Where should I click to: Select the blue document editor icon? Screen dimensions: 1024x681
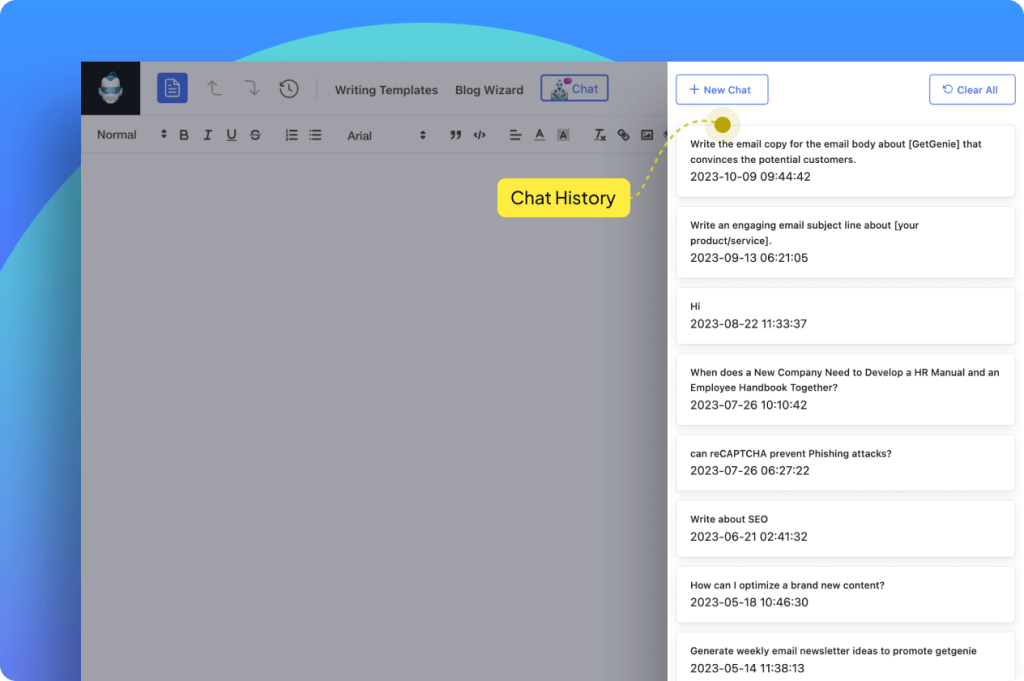[x=172, y=88]
